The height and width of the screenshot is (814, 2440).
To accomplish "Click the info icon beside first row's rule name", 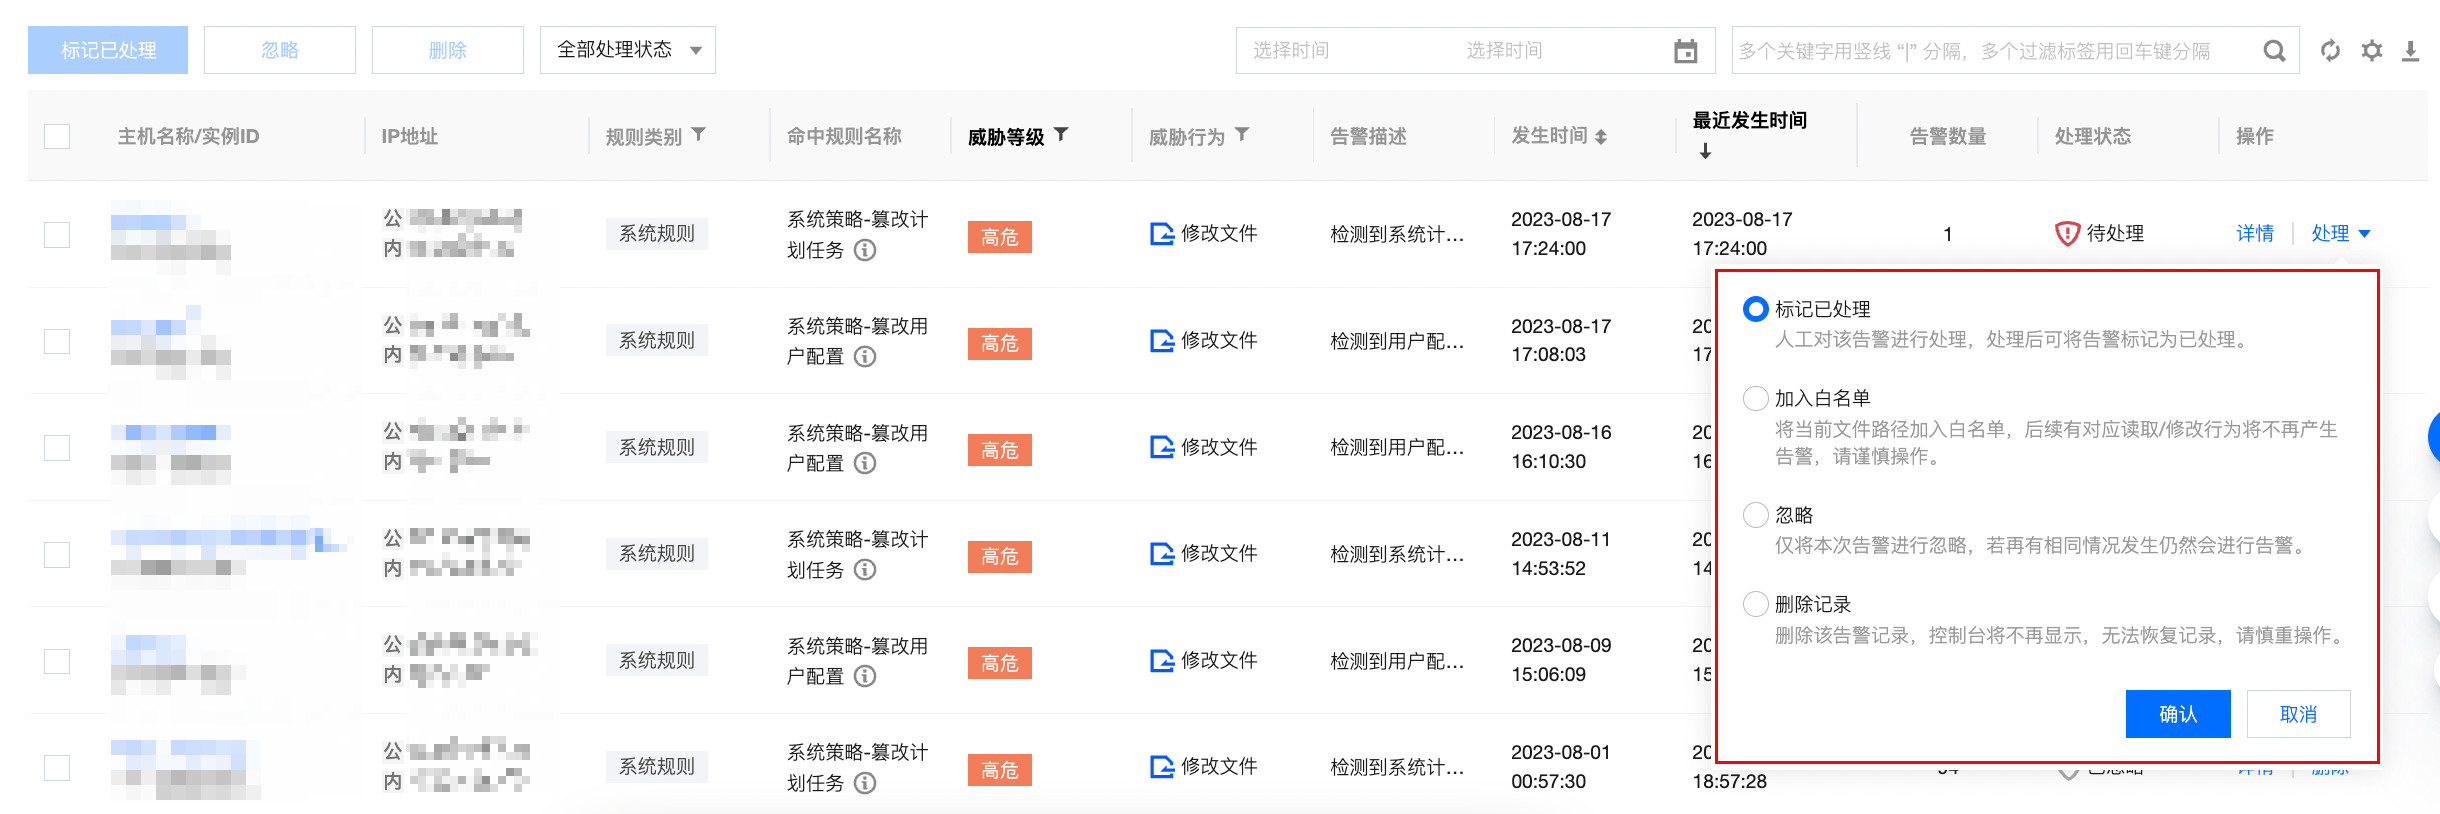I will [866, 250].
